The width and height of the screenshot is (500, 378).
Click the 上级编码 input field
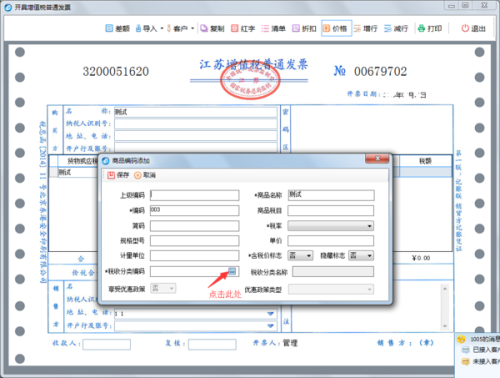coord(195,195)
